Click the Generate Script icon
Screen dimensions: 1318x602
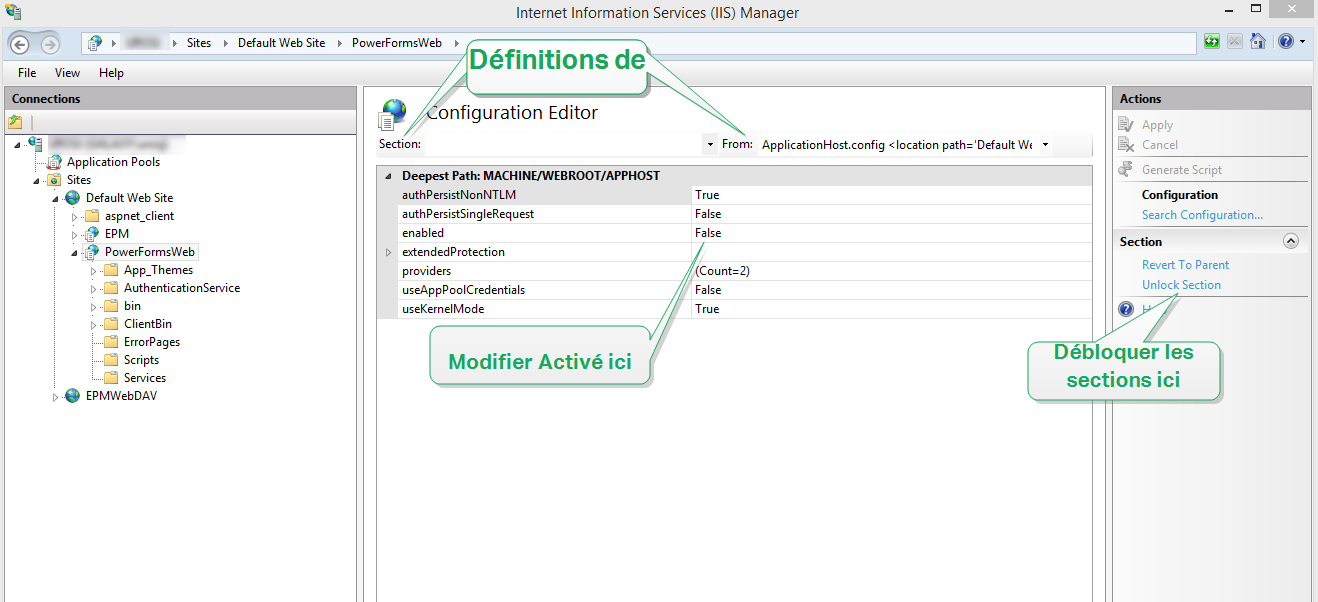[x=1126, y=170]
